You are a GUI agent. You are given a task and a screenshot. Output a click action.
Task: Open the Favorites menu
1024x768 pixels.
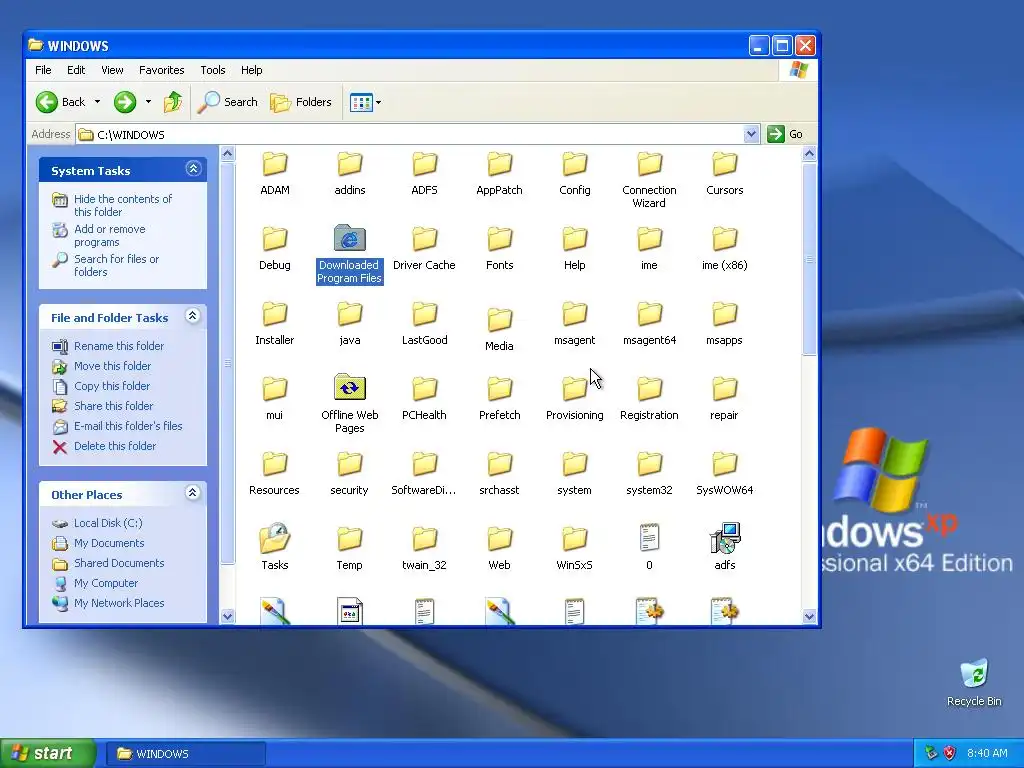[x=161, y=70]
